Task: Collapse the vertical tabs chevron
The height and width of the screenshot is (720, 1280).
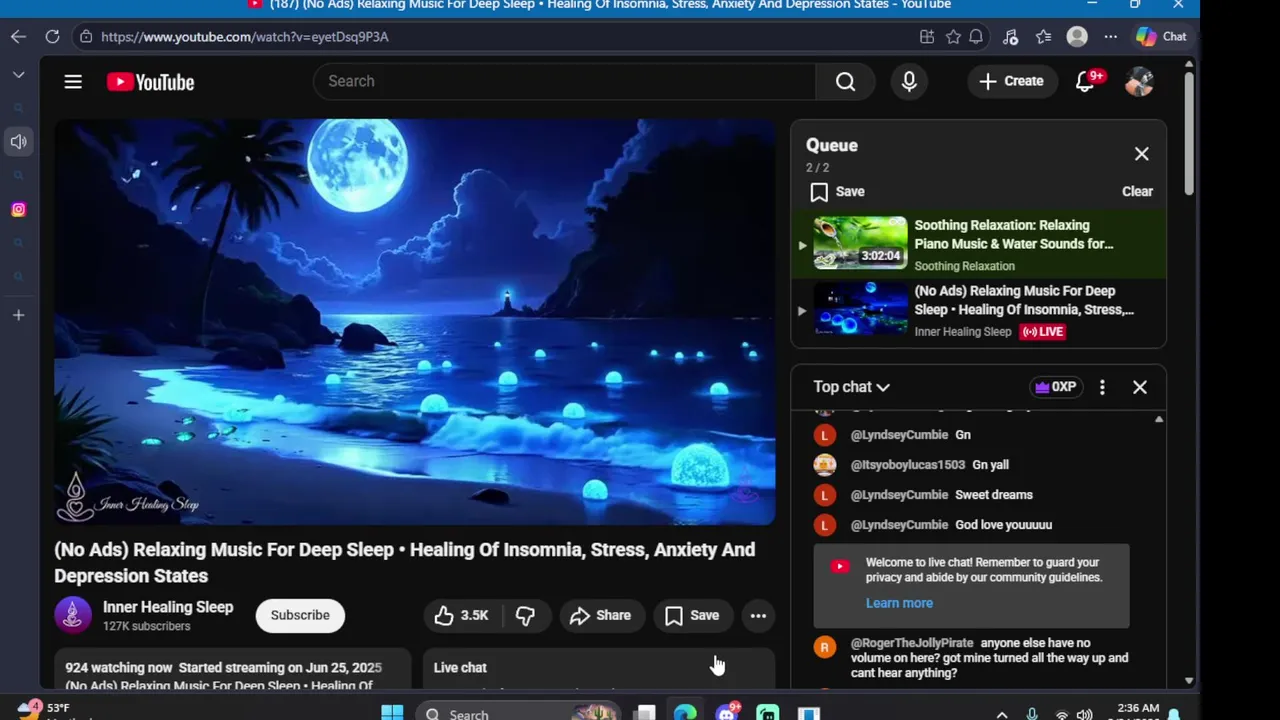Action: click(18, 75)
